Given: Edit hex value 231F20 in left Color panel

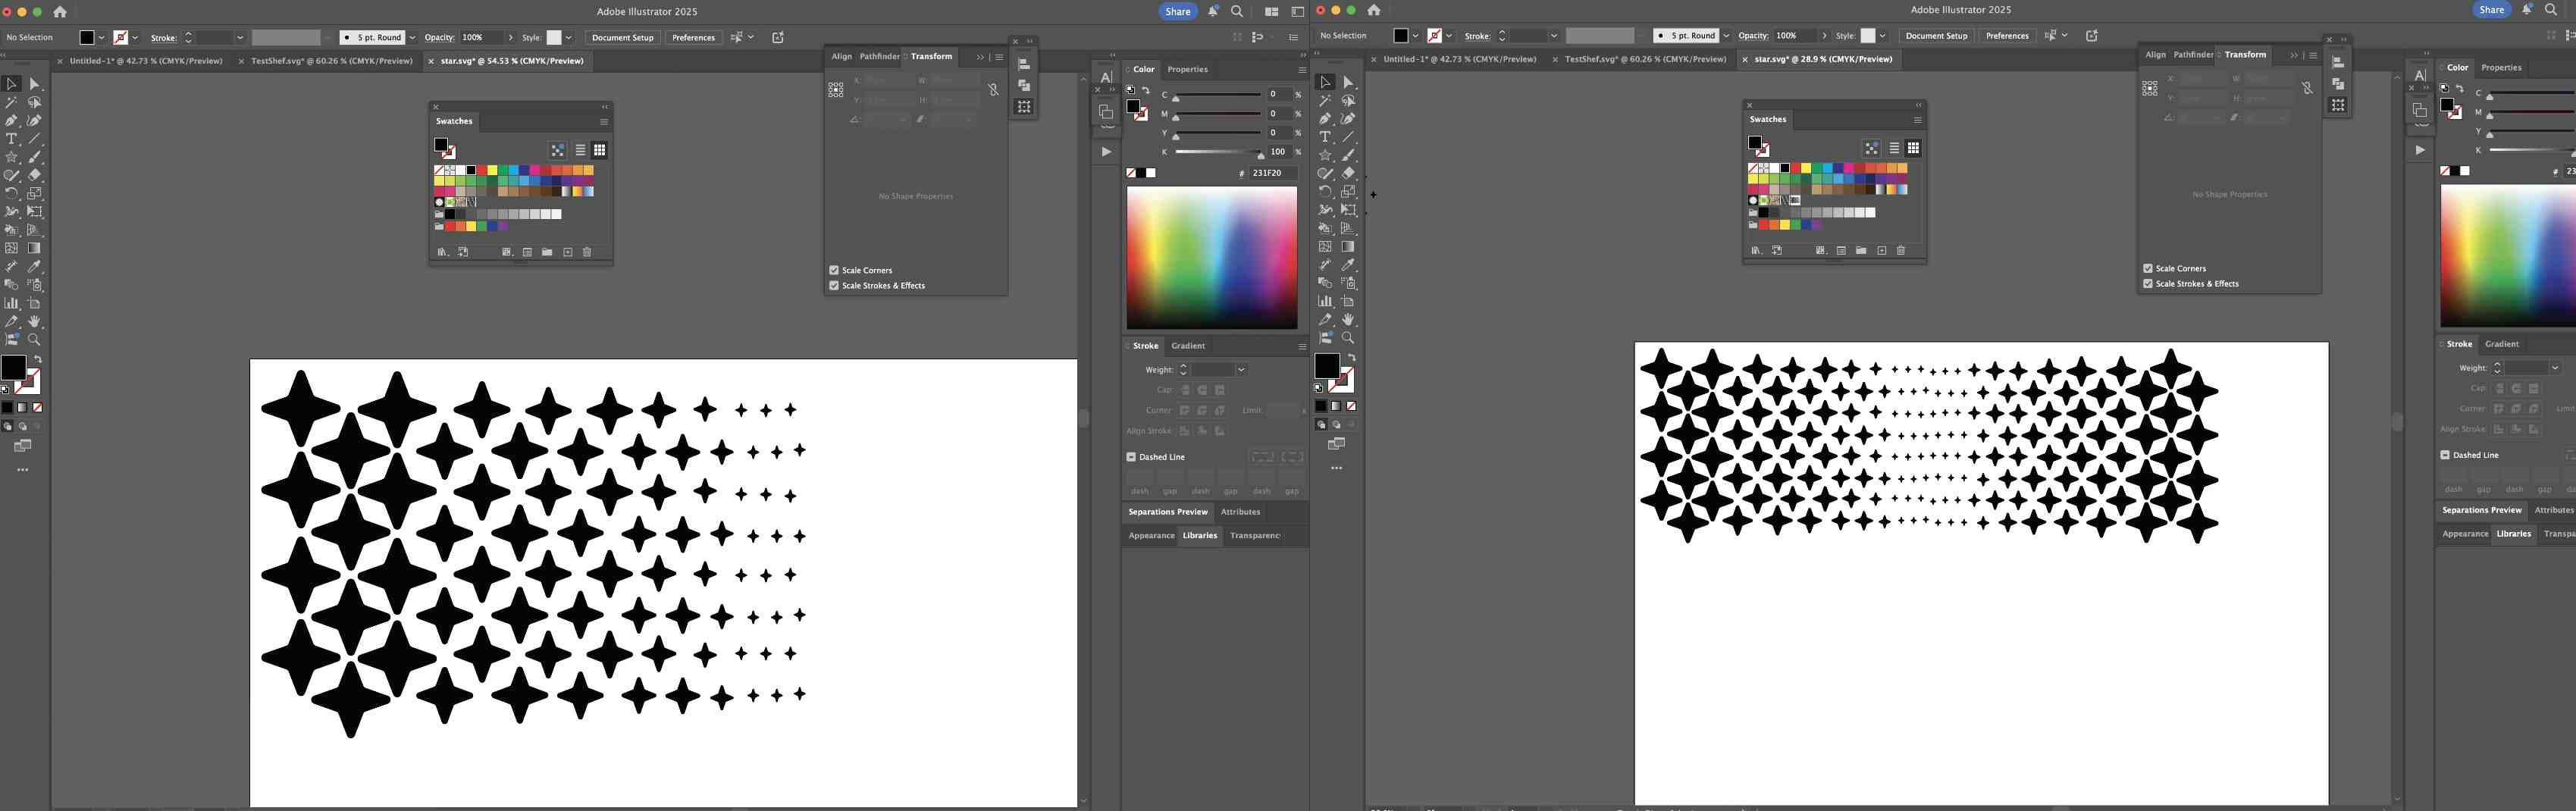Looking at the screenshot, I should click(x=1273, y=173).
